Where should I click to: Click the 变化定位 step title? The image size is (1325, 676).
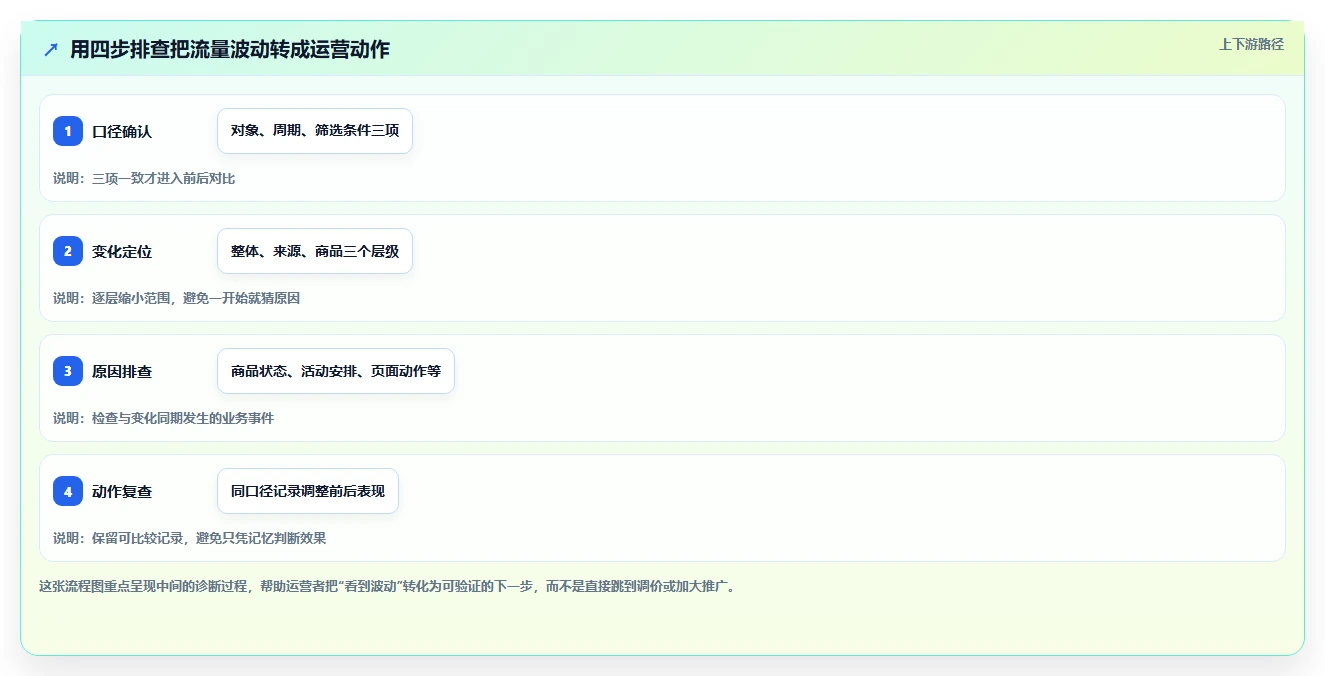(x=122, y=251)
